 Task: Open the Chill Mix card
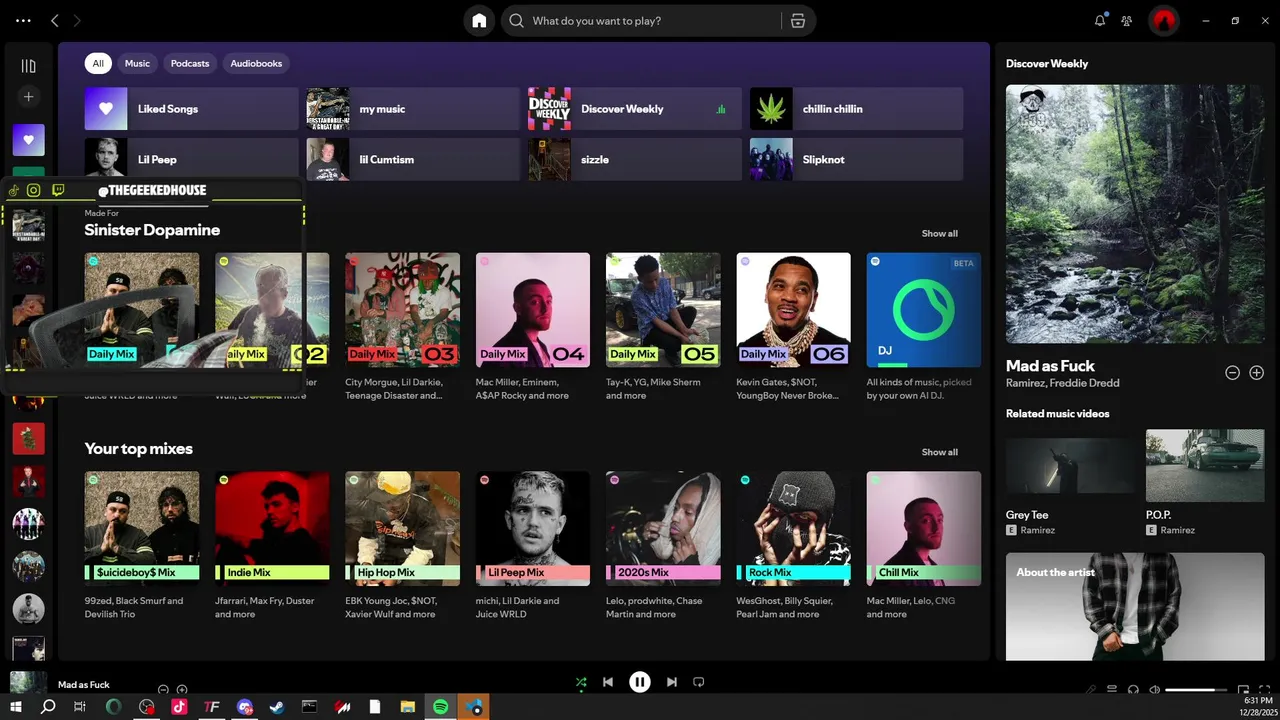pyautogui.click(x=923, y=546)
